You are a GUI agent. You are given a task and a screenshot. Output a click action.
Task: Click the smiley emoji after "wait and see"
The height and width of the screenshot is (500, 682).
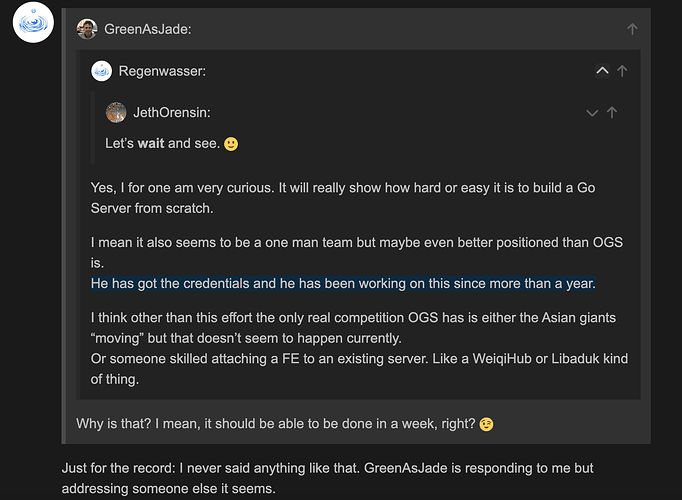point(230,144)
